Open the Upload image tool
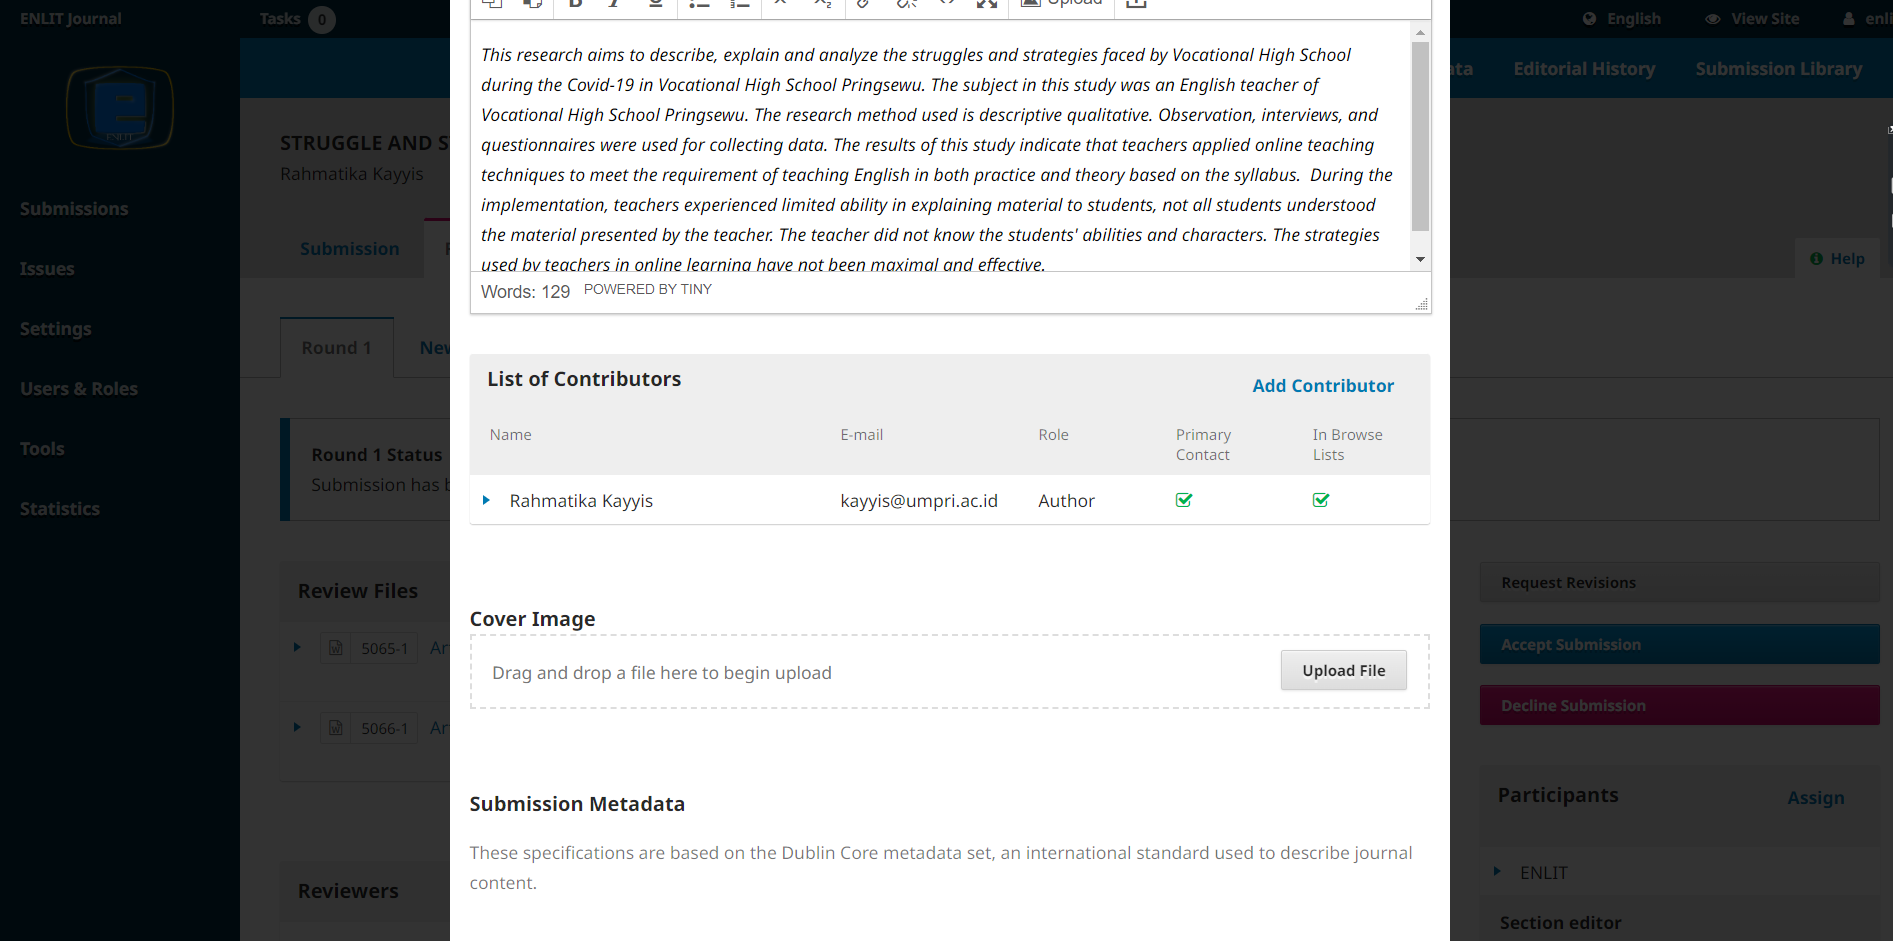The width and height of the screenshot is (1893, 941). [x=1061, y=3]
